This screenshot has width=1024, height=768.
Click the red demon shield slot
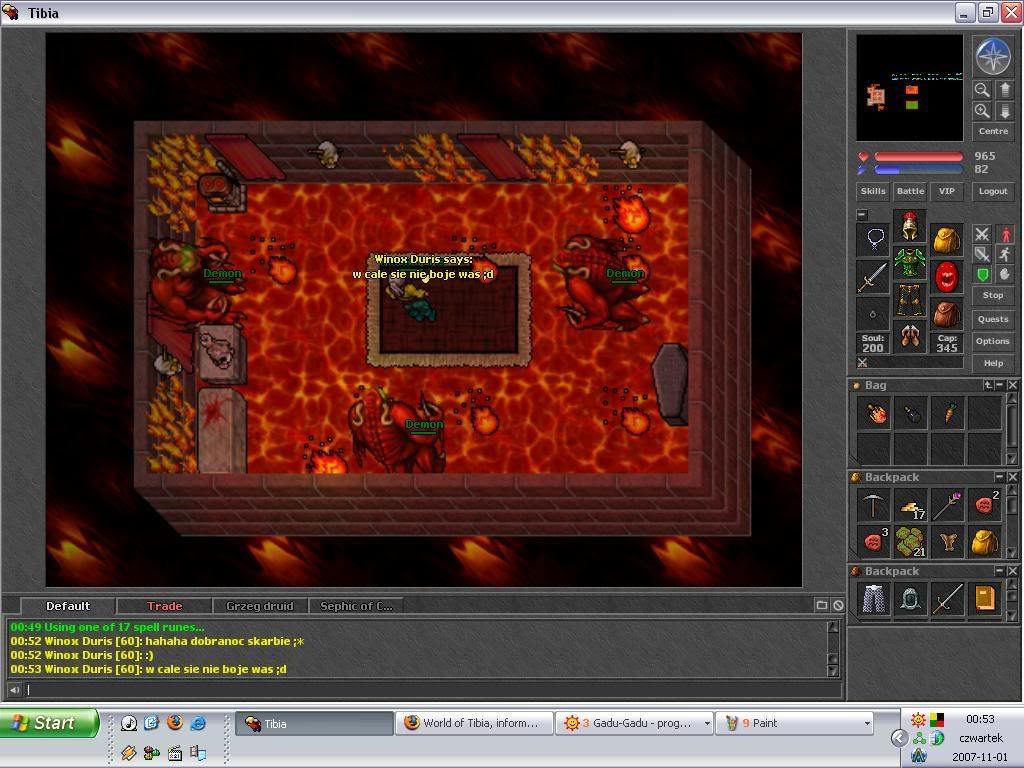click(946, 277)
